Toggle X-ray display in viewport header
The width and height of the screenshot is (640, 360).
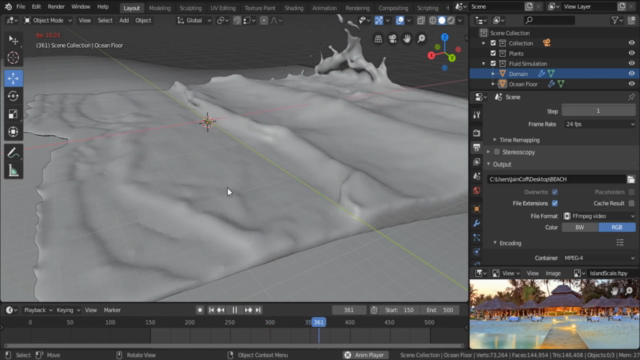pos(421,20)
